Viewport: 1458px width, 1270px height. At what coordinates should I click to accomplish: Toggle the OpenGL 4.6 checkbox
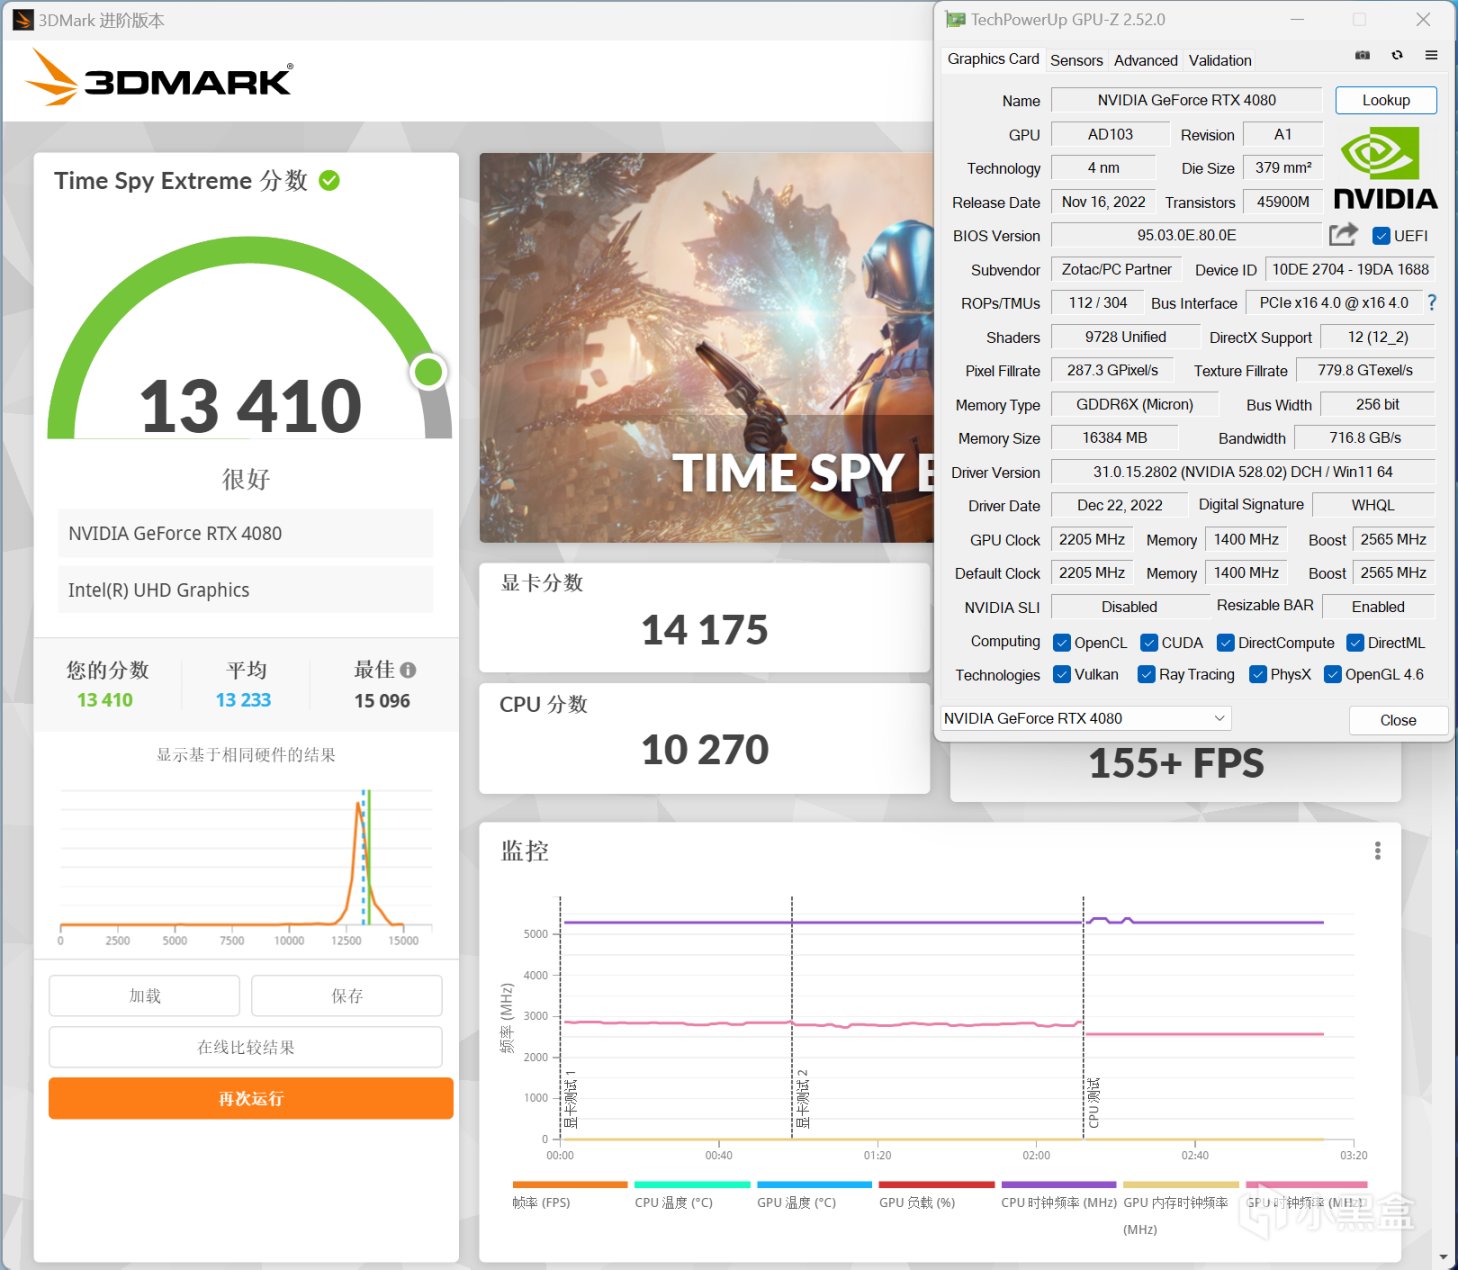point(1332,675)
